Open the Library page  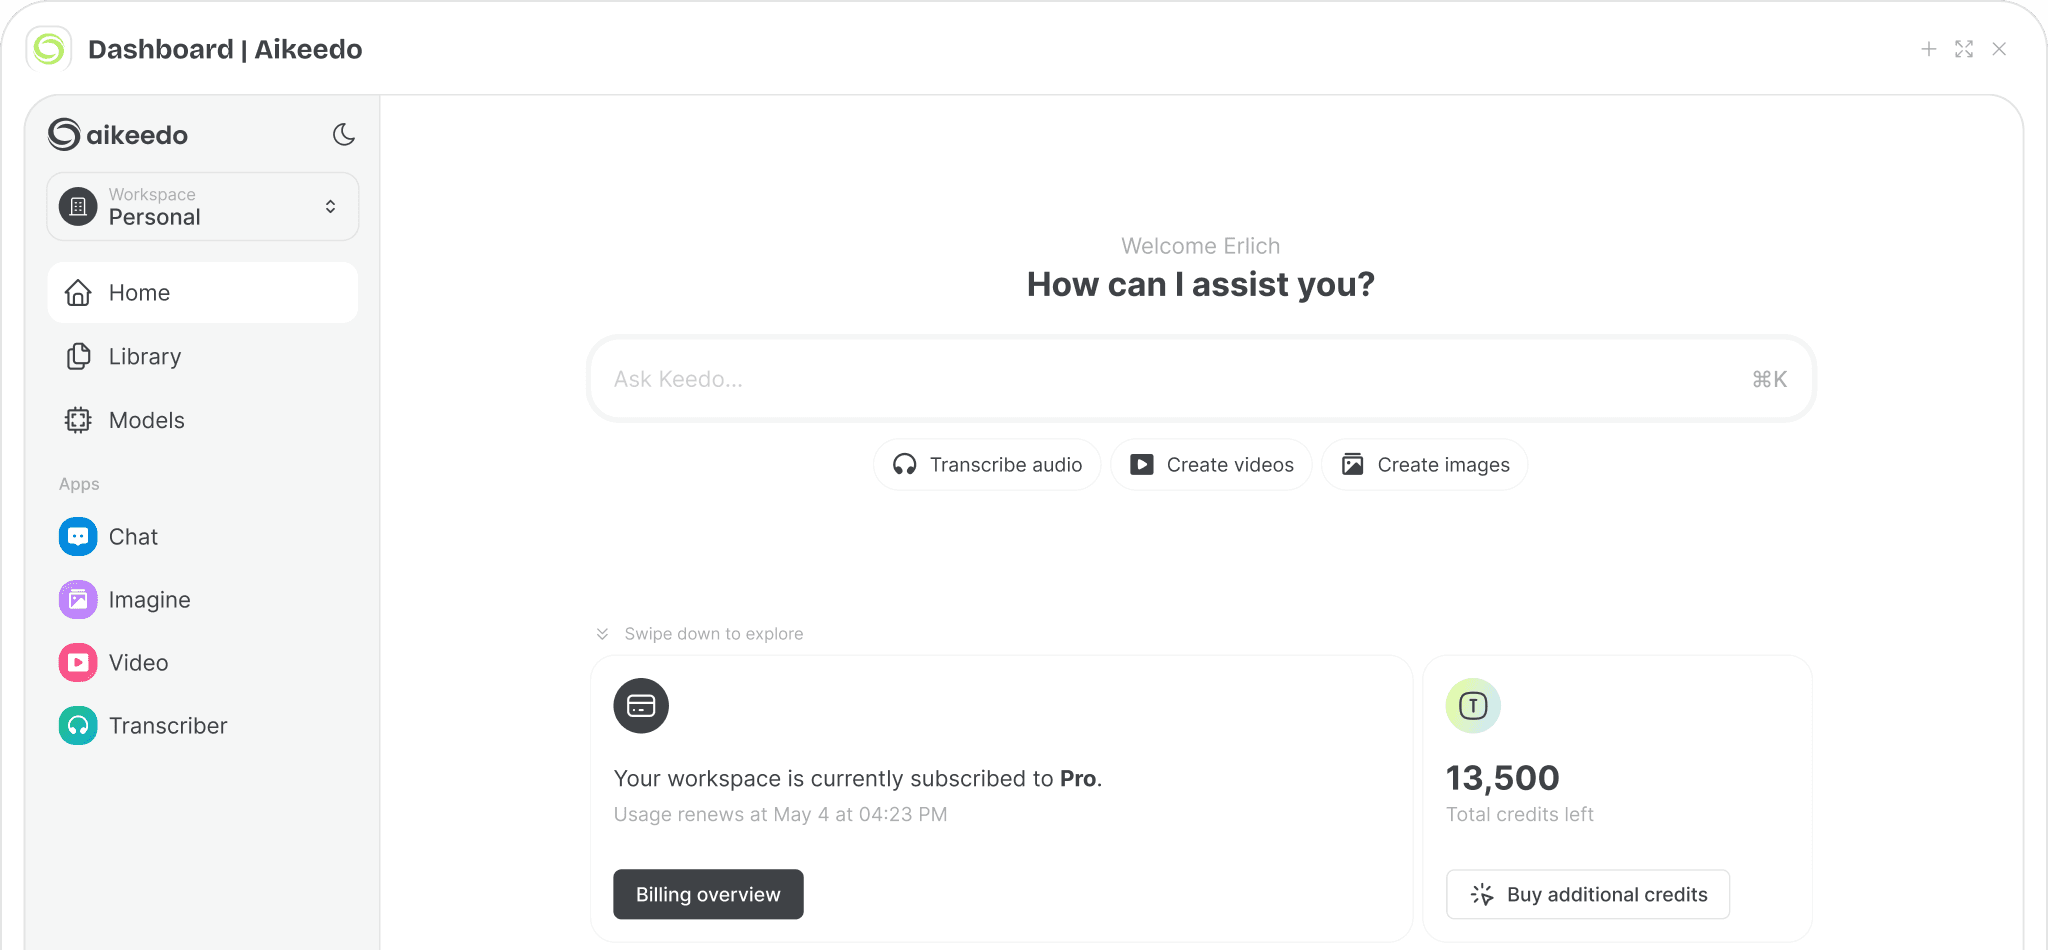click(144, 357)
